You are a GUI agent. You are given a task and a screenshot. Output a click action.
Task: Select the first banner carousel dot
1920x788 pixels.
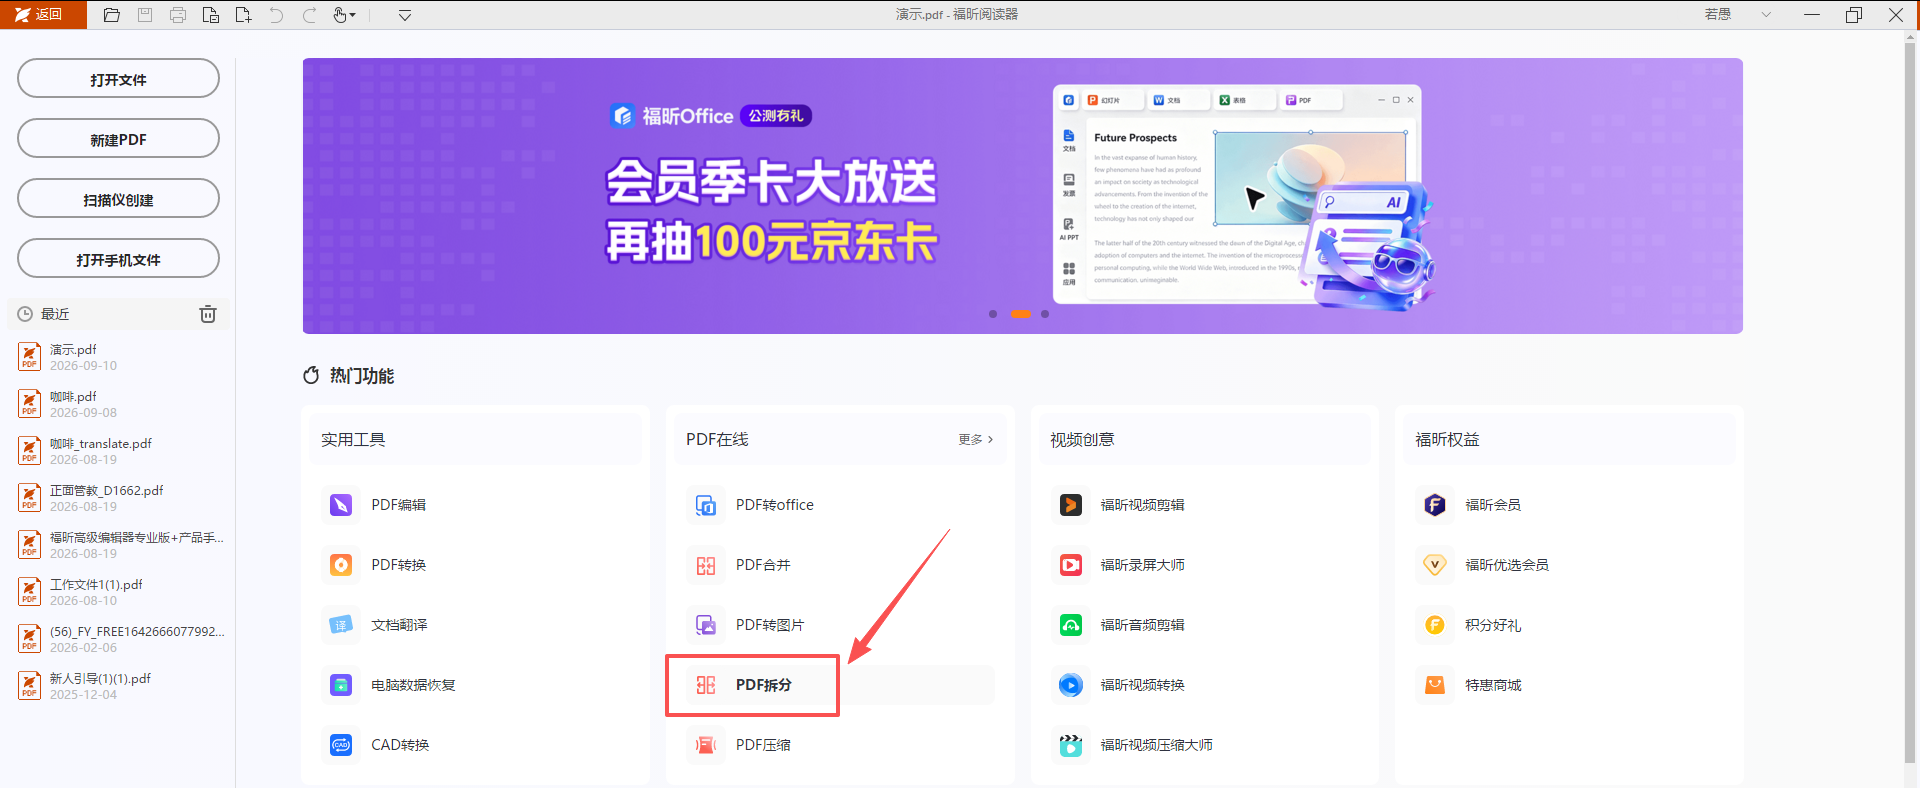(993, 314)
